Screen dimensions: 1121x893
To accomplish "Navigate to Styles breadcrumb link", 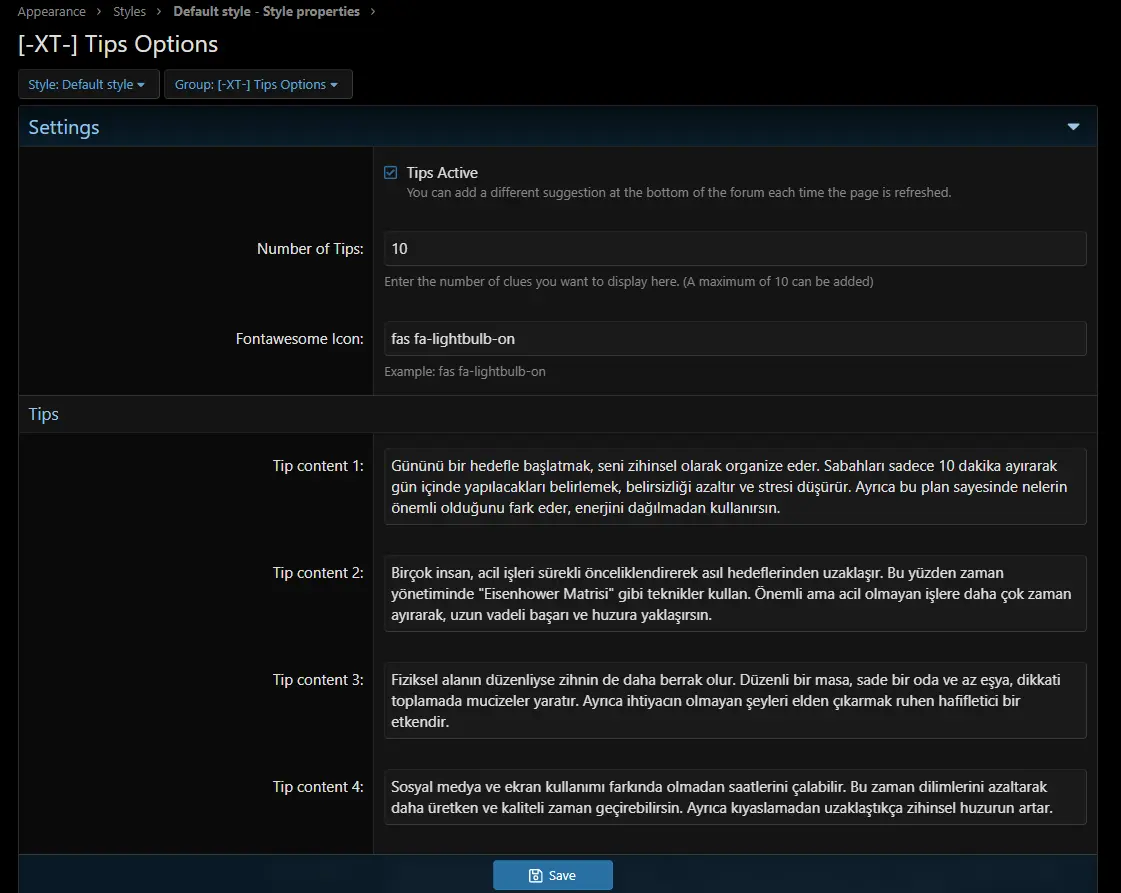I will click(x=129, y=12).
